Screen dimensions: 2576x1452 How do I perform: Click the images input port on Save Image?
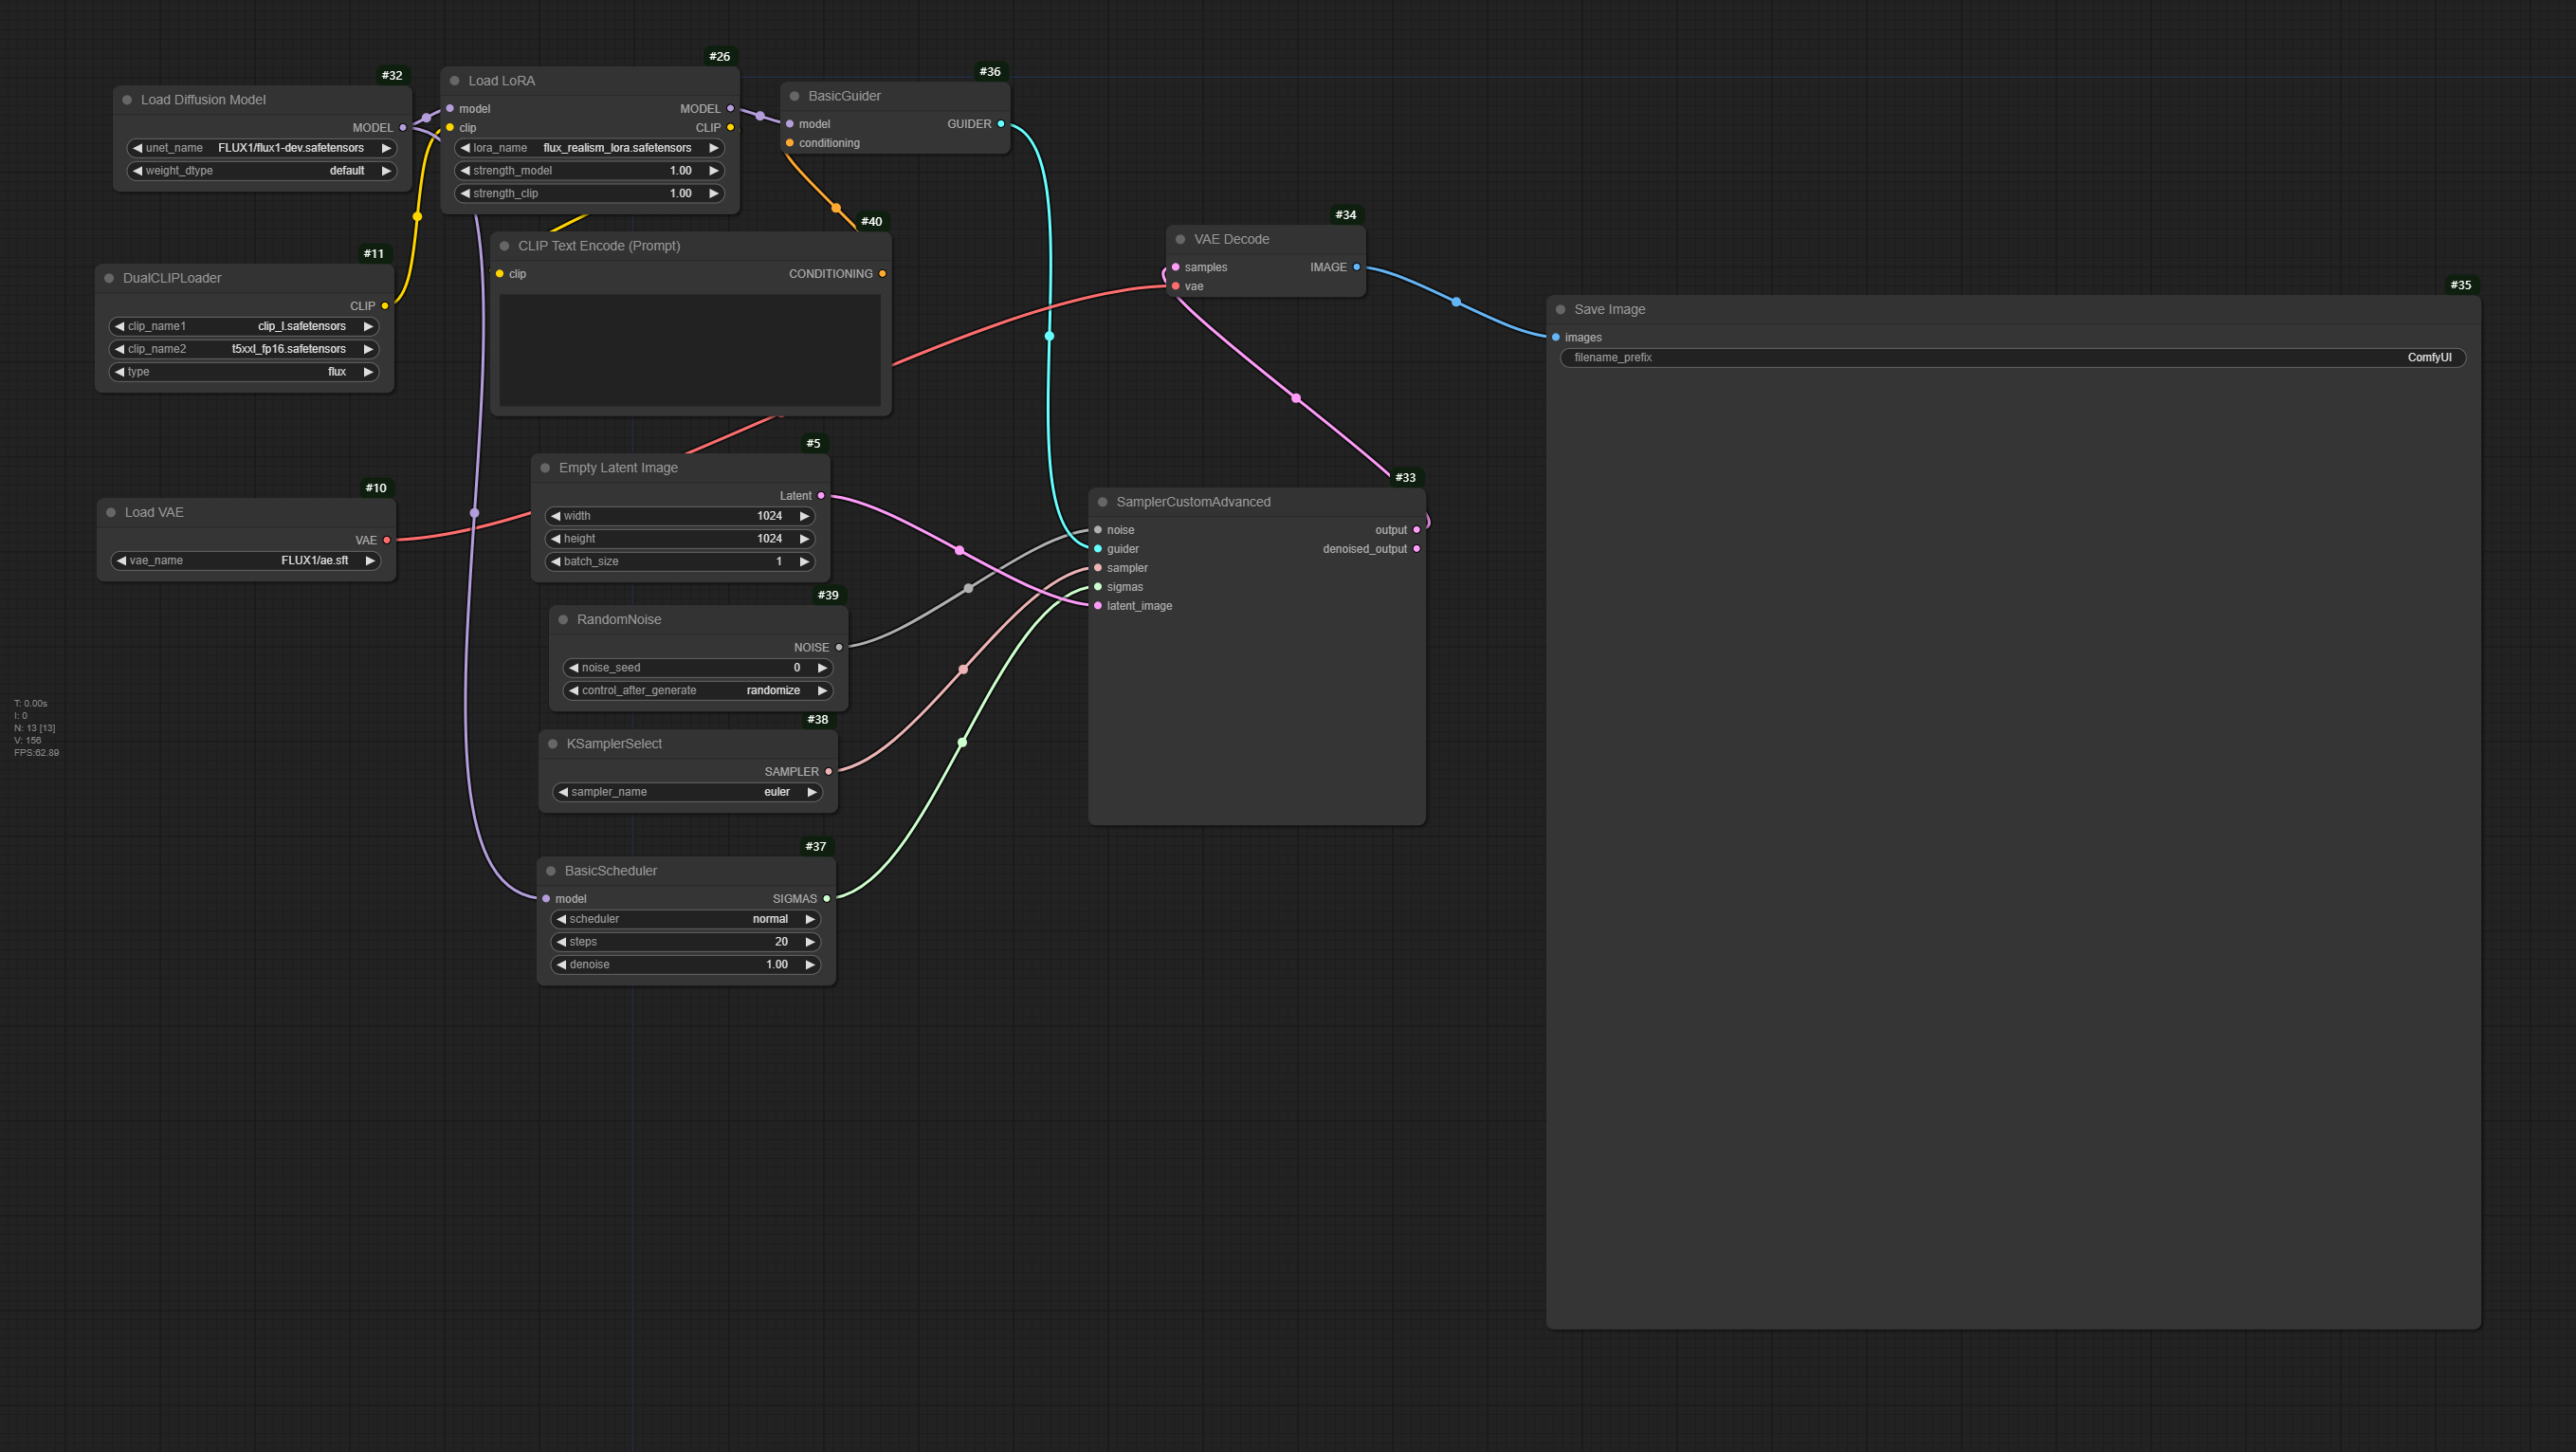(1556, 338)
